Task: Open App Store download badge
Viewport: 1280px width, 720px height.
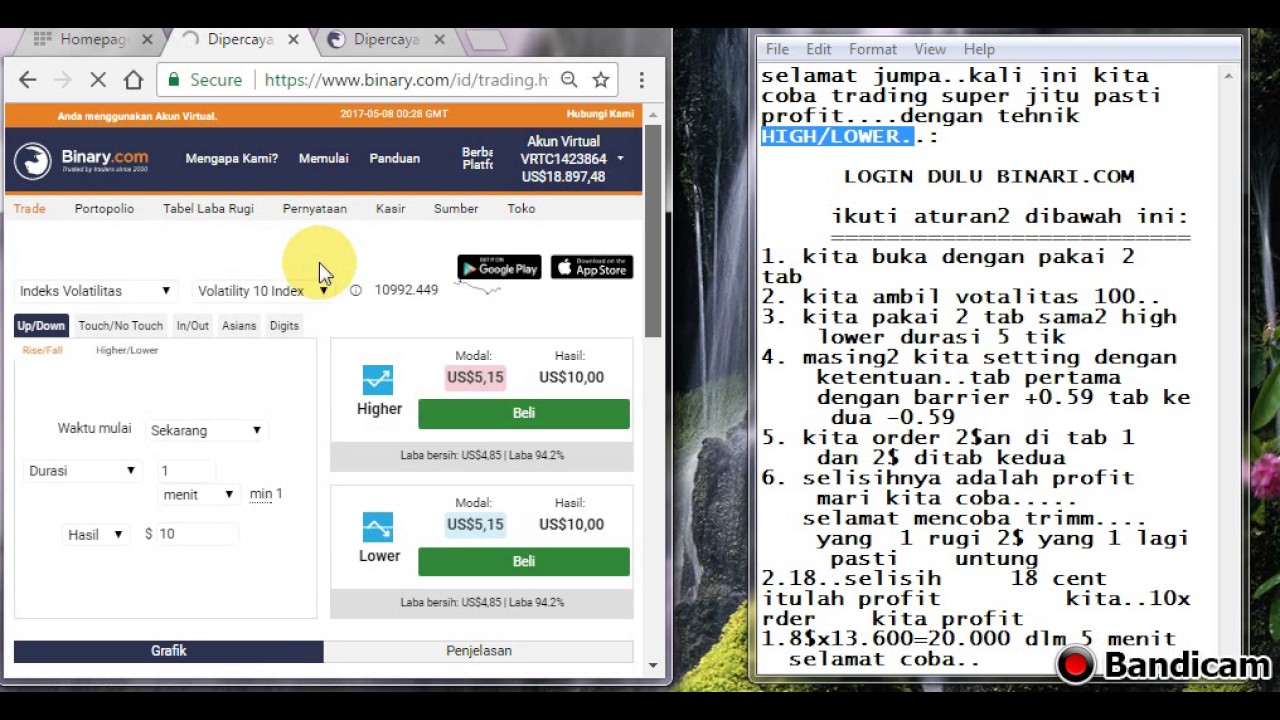Action: tap(591, 267)
